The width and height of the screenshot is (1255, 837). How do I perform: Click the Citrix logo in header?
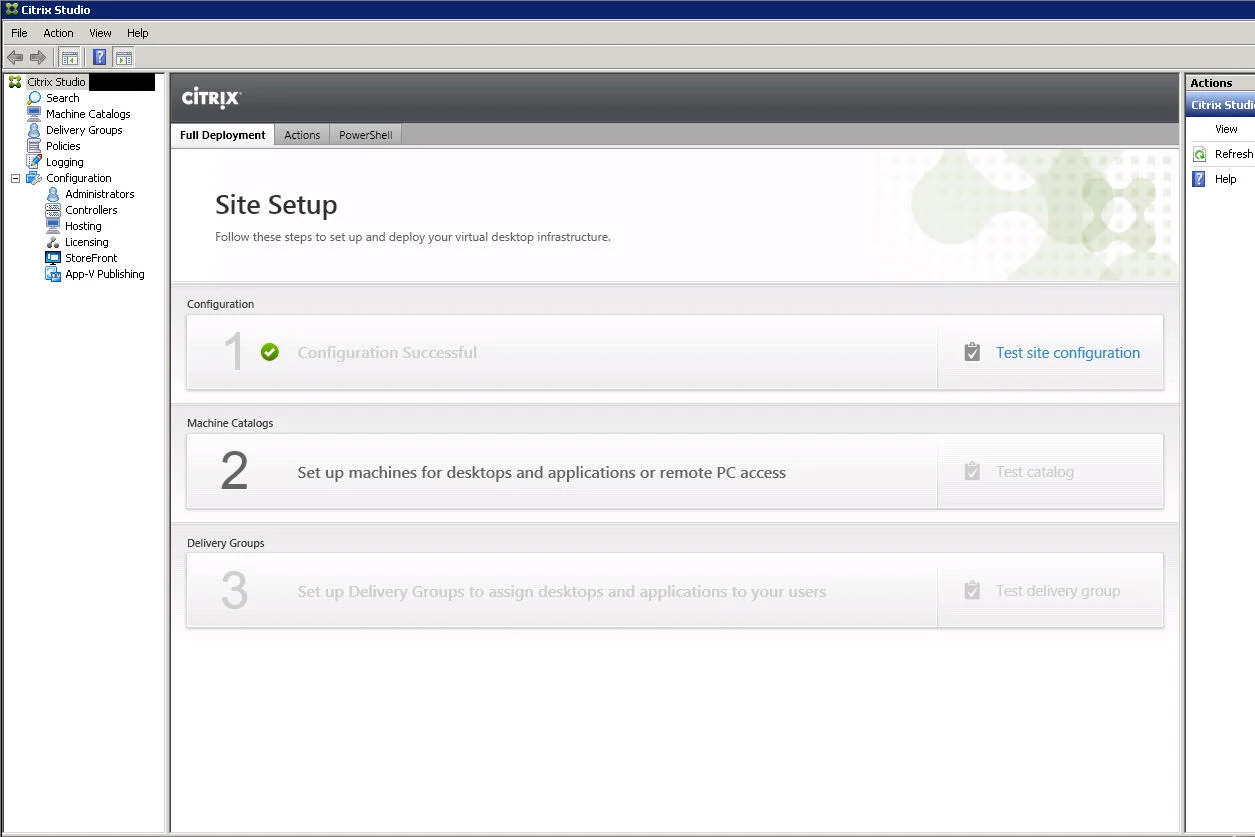click(x=211, y=97)
